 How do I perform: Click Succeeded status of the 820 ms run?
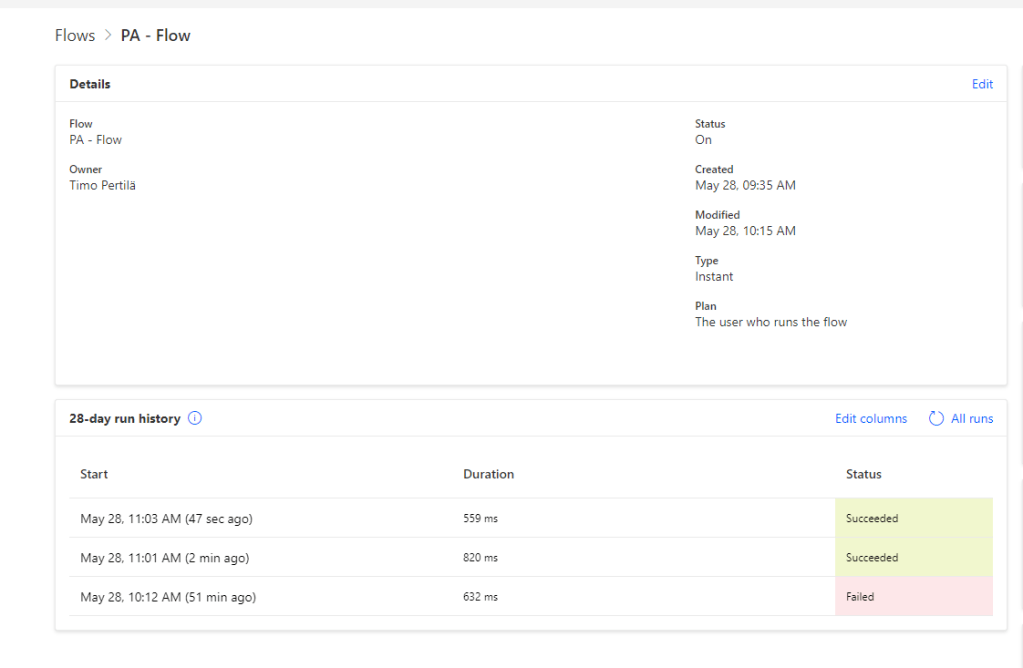(x=913, y=558)
